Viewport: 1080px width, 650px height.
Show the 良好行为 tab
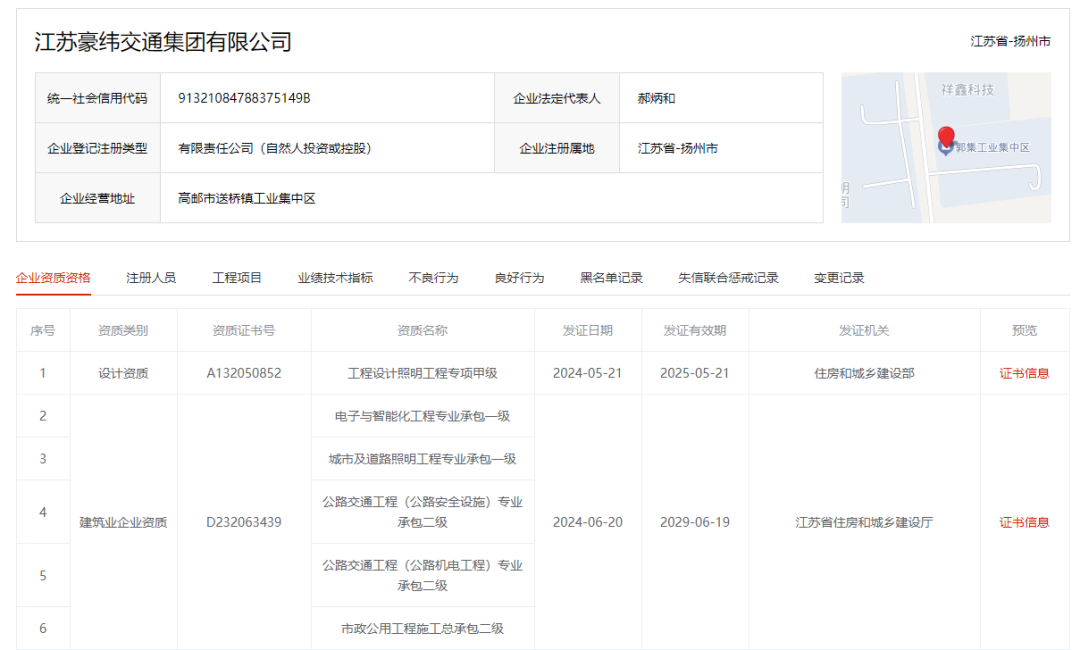[519, 277]
